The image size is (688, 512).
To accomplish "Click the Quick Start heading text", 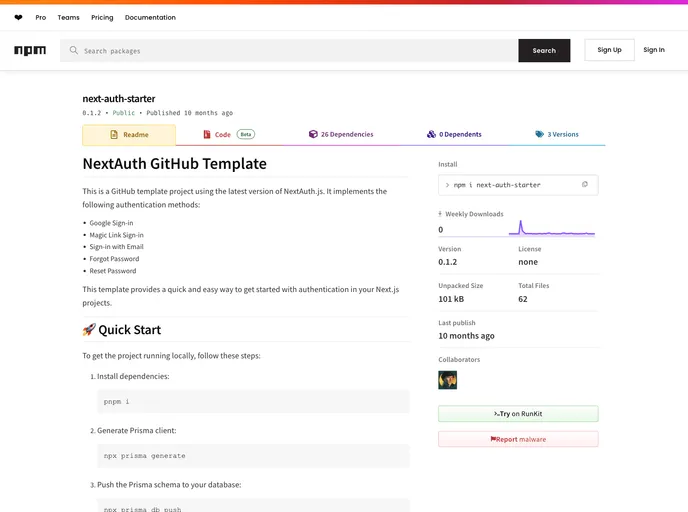I will (x=129, y=330).
